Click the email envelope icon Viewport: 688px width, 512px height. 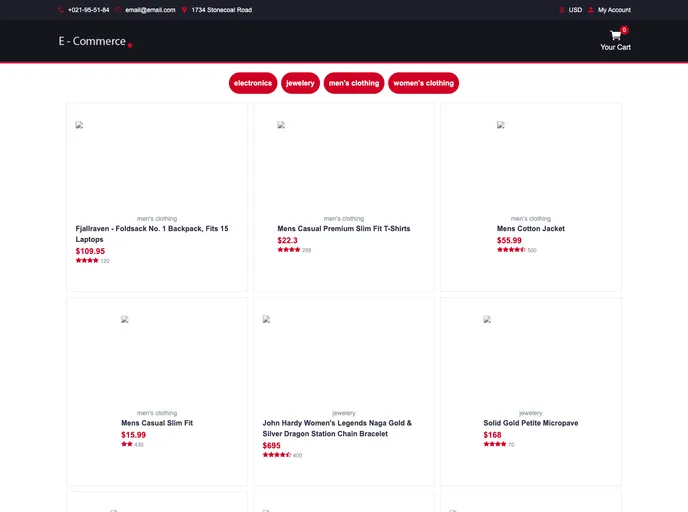[118, 10]
